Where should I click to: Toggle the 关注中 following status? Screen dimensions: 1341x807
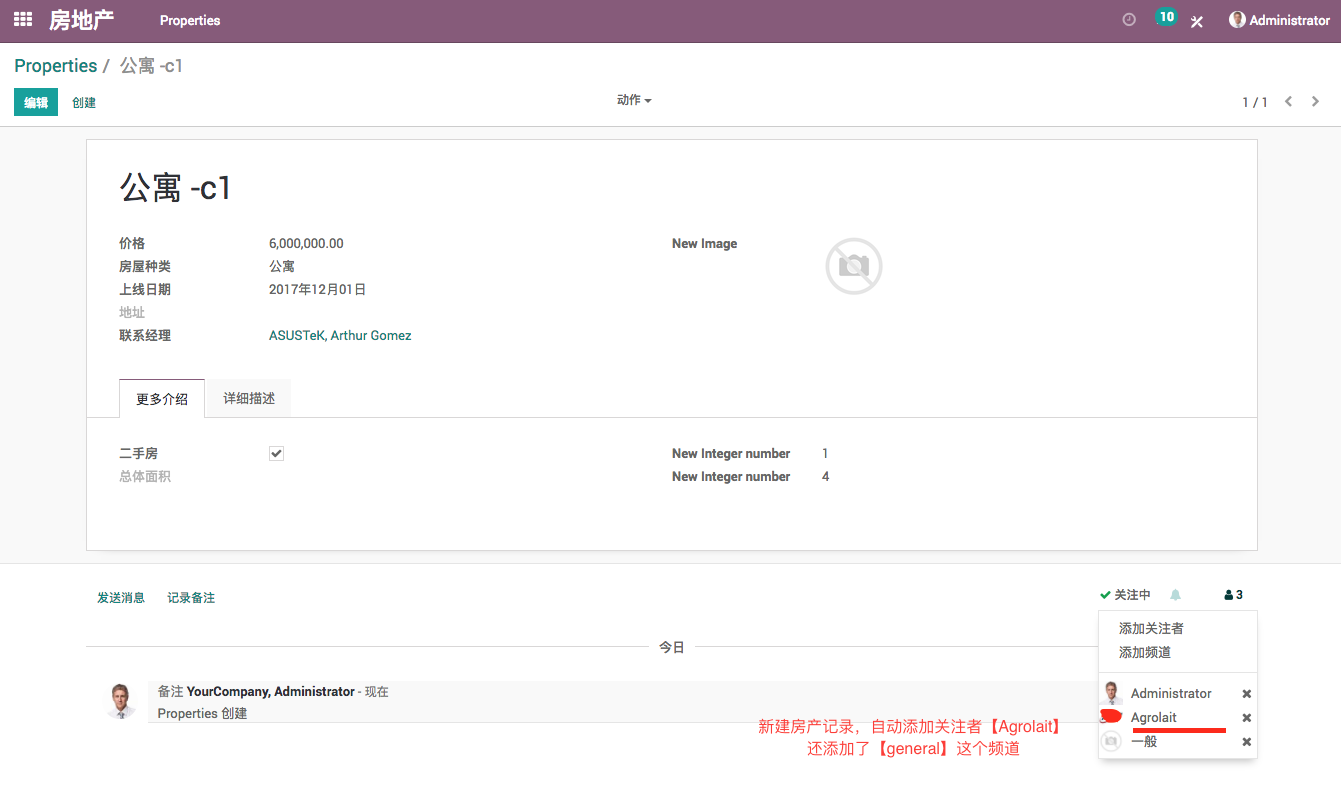point(1125,595)
